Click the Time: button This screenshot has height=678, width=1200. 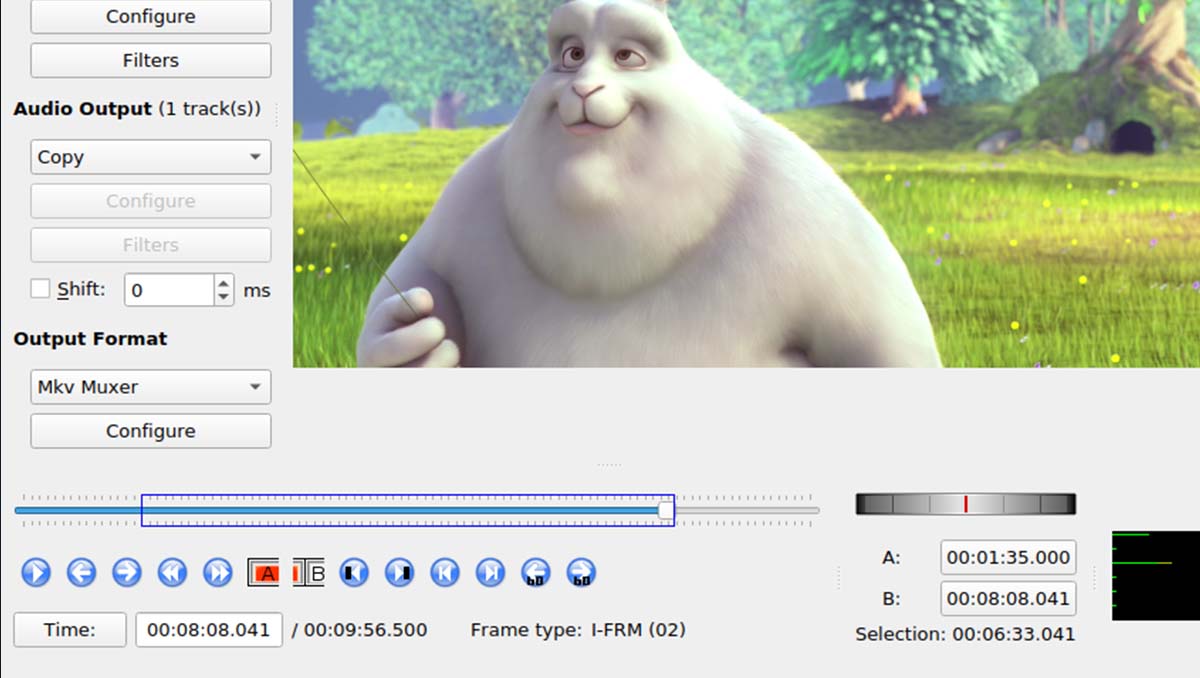click(x=70, y=630)
